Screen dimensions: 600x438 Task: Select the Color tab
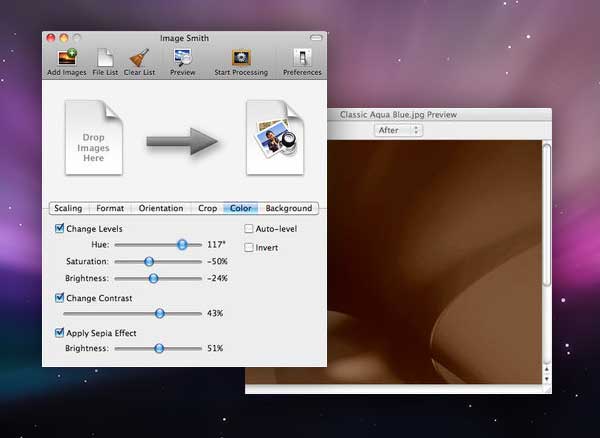pyautogui.click(x=241, y=208)
